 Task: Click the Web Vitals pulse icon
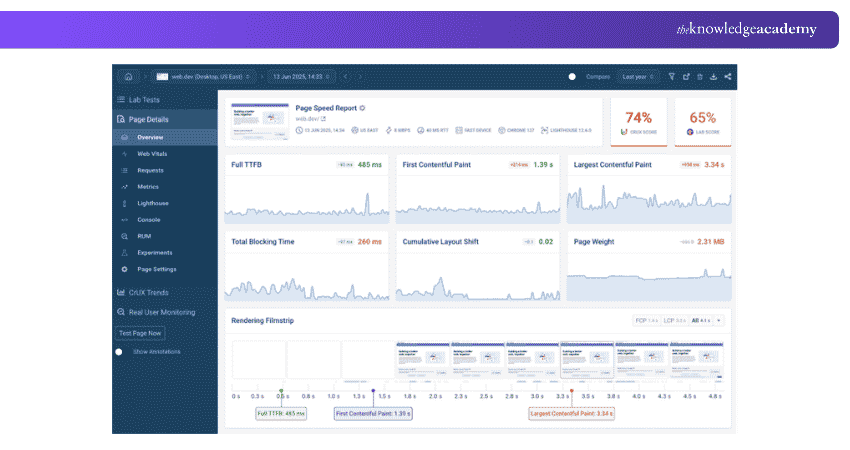click(x=124, y=154)
